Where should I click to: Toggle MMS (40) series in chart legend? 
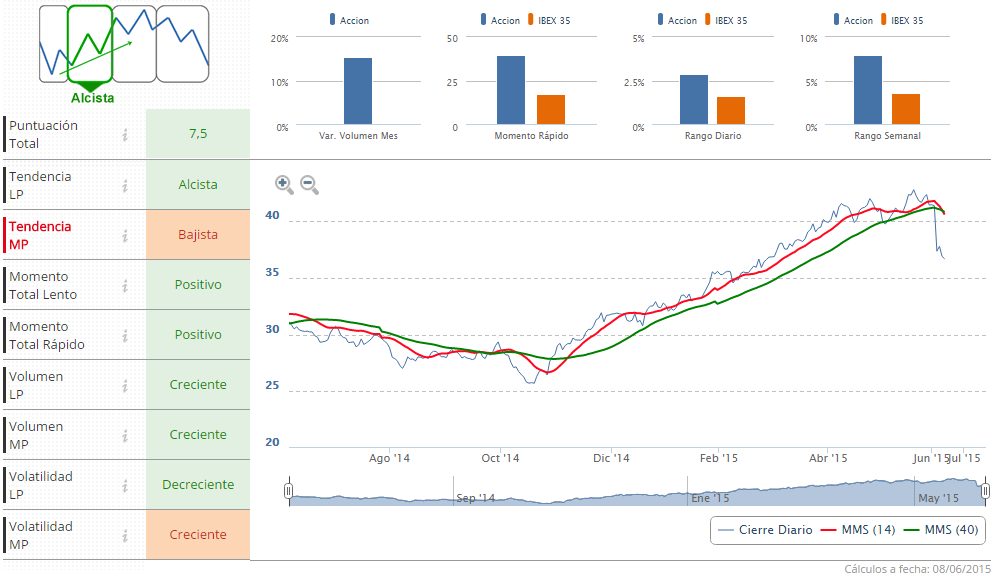(941, 530)
